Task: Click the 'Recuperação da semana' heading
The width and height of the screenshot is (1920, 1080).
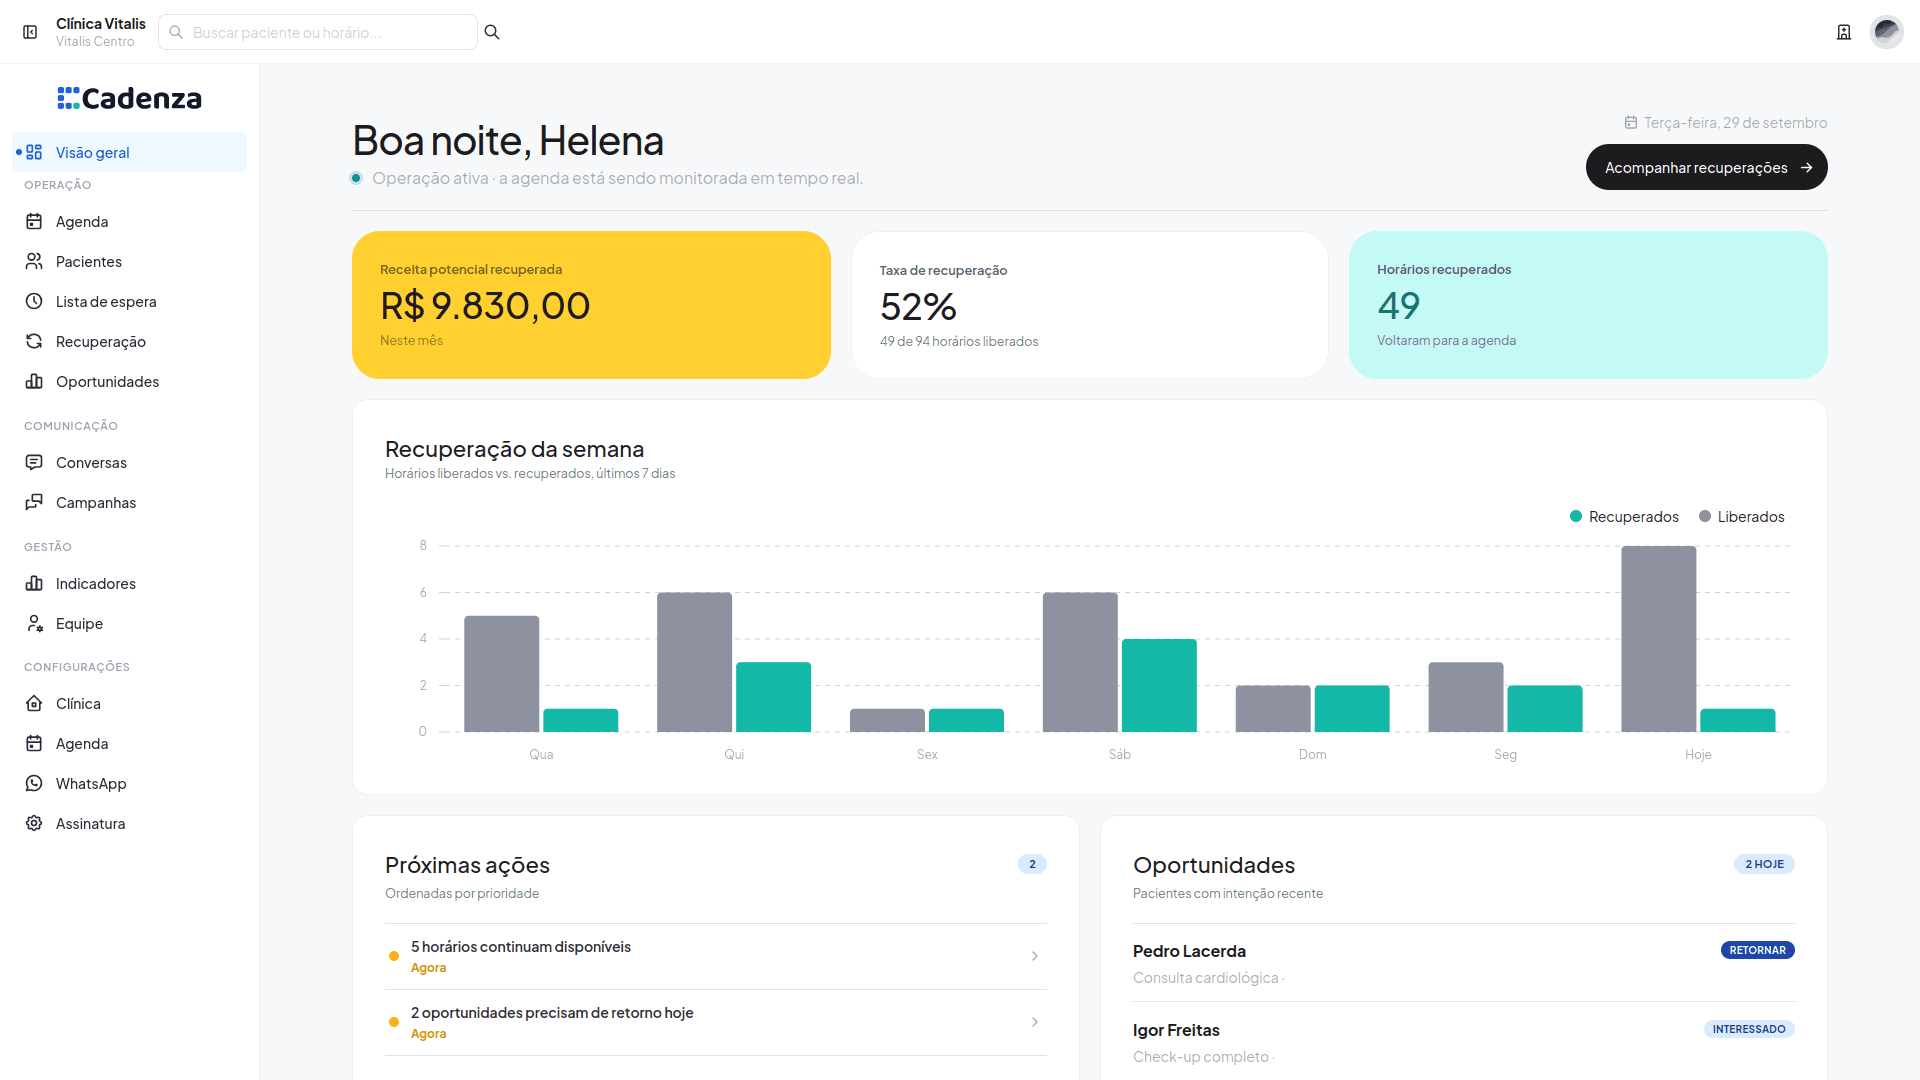Action: pos(514,449)
